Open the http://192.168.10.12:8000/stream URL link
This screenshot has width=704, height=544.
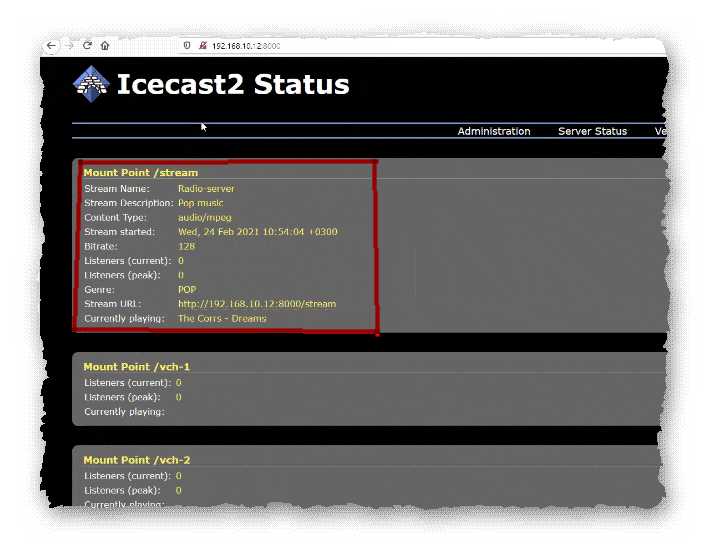click(257, 304)
